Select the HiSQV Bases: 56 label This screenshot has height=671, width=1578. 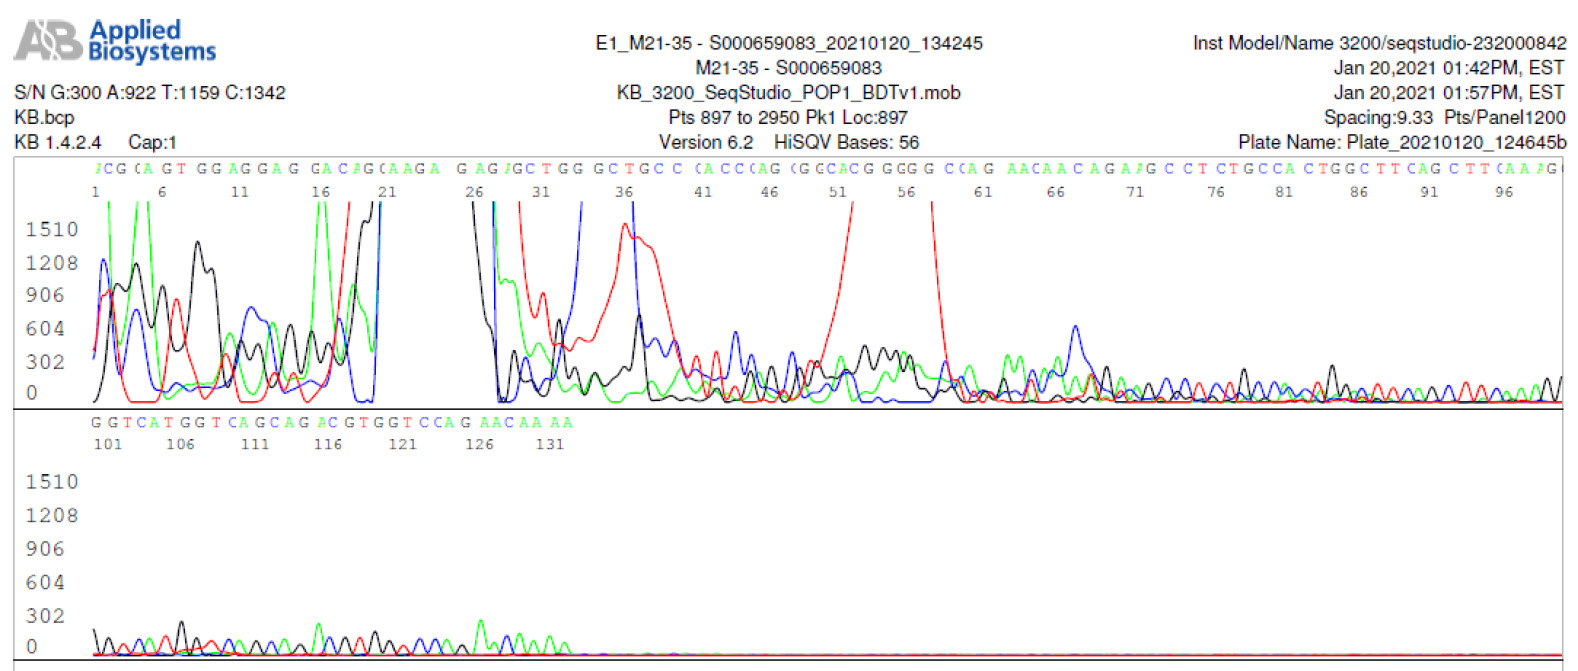[846, 143]
